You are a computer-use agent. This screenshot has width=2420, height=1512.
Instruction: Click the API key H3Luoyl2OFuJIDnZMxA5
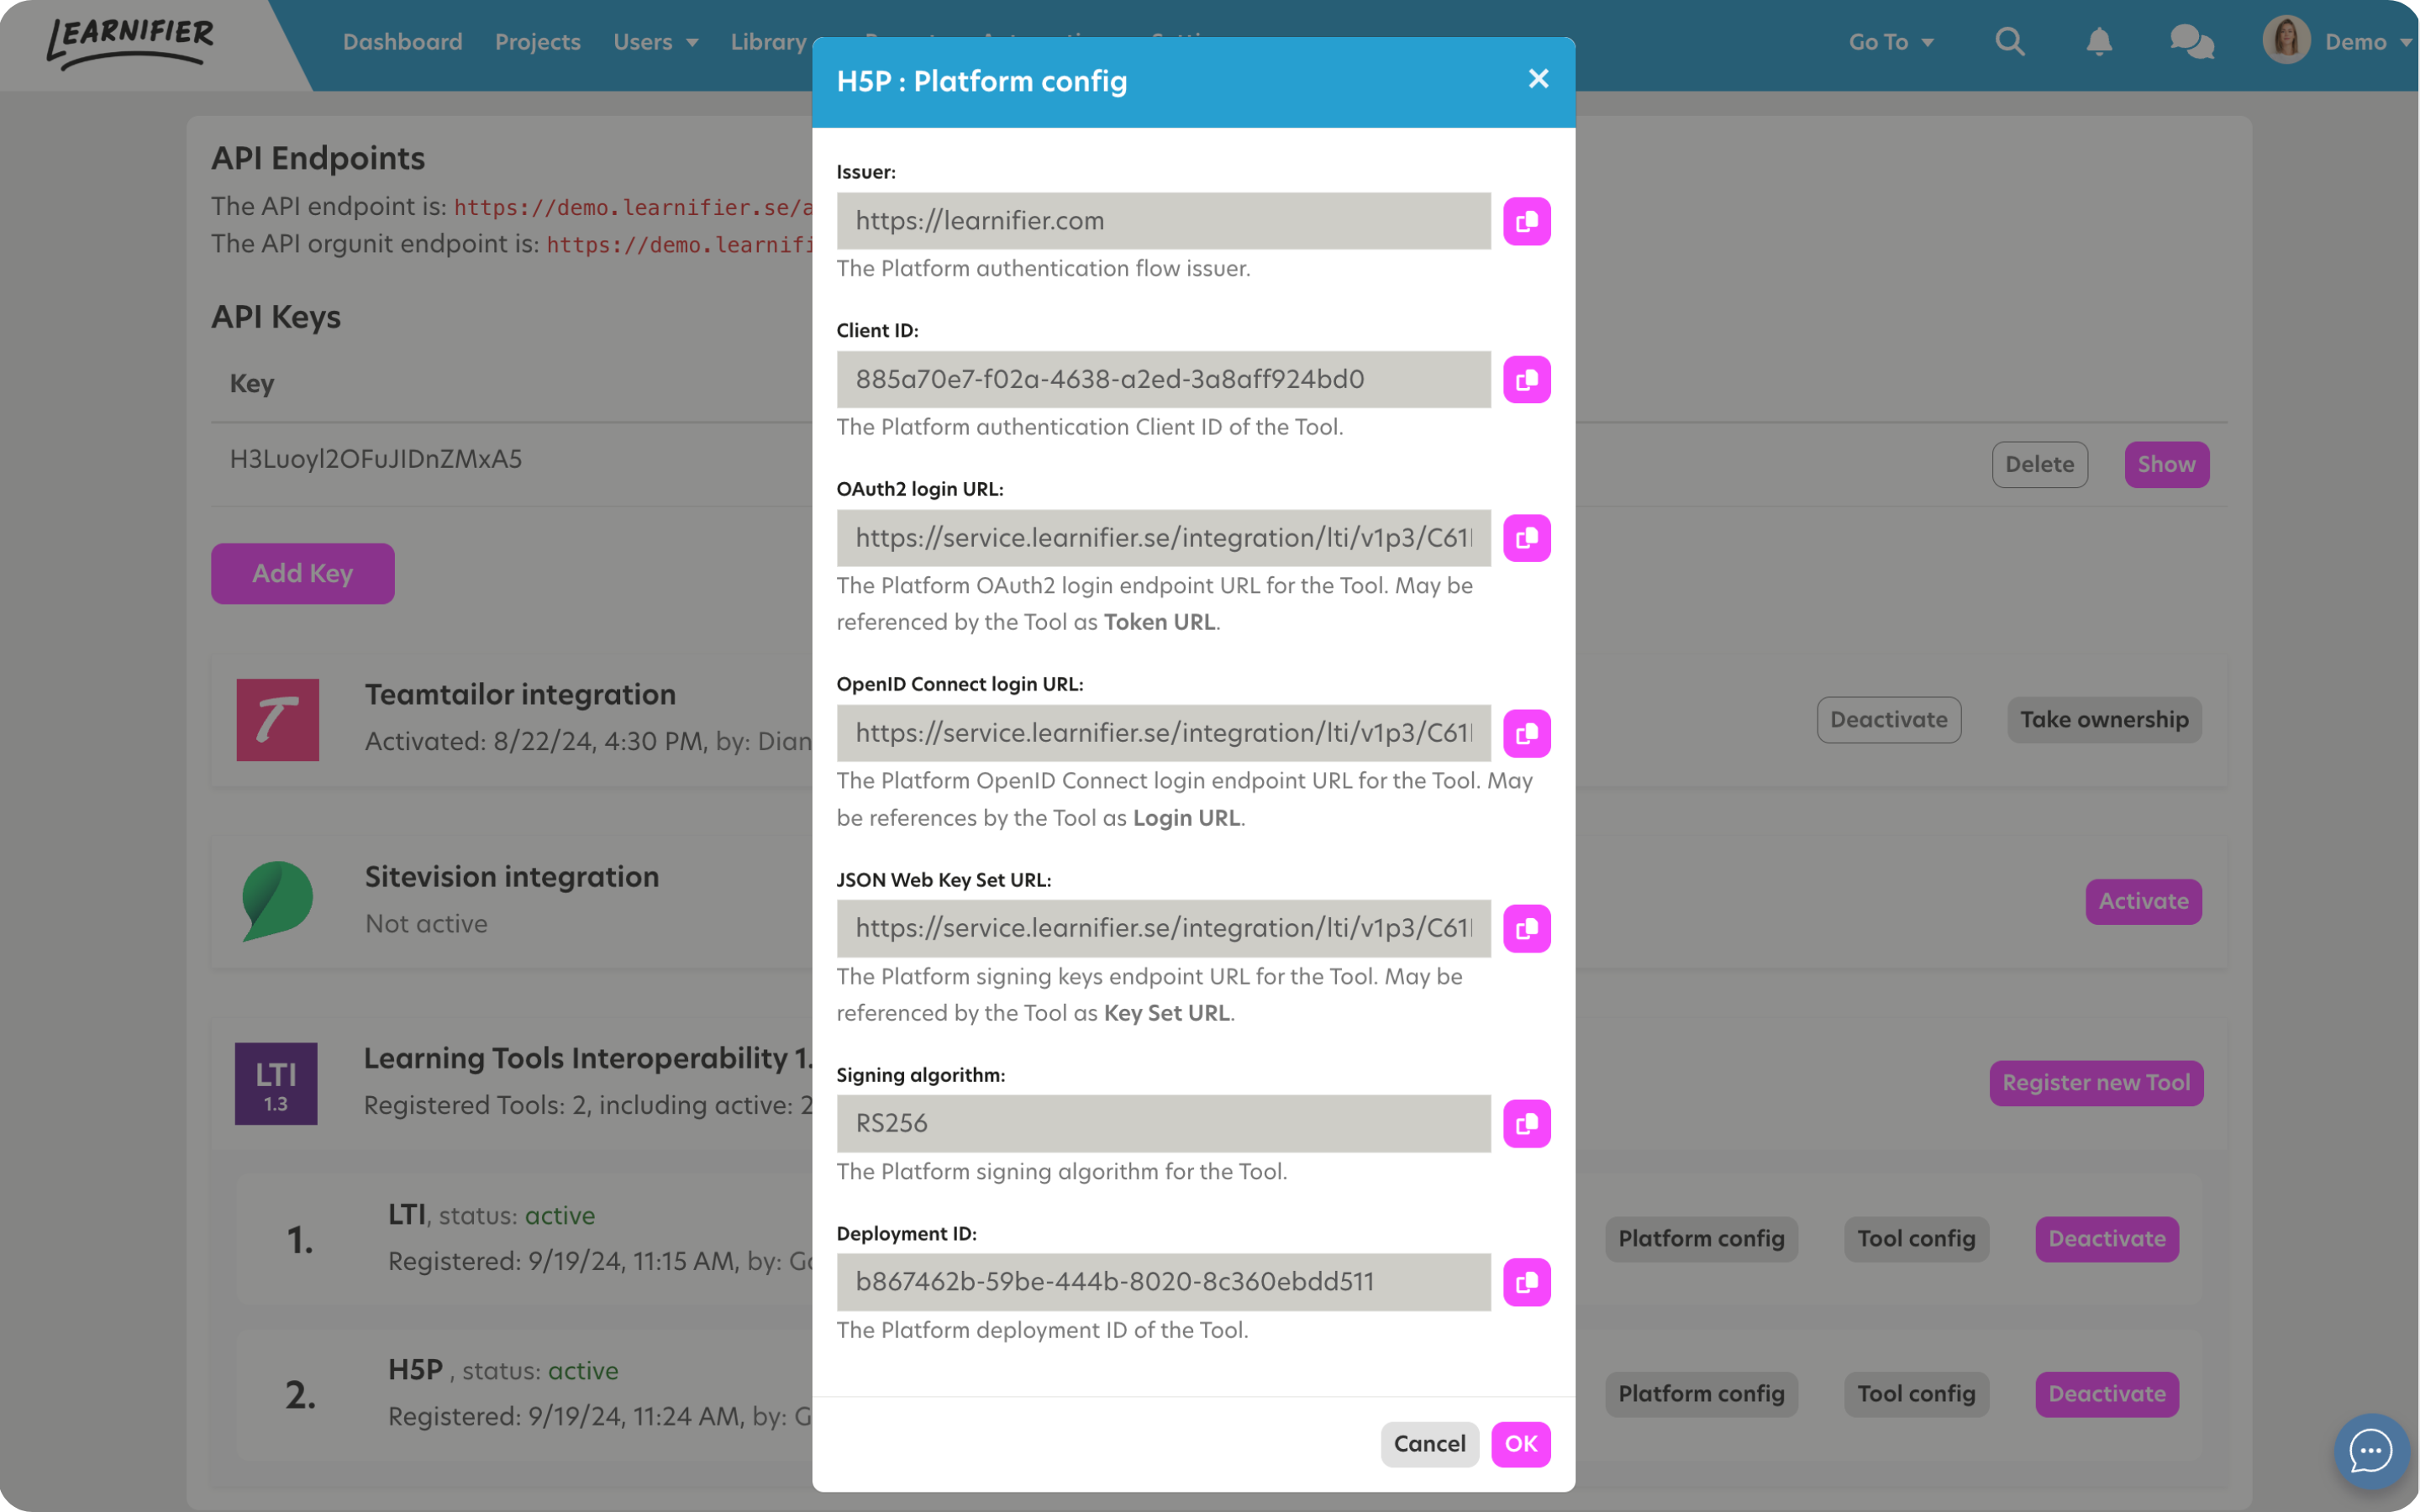(376, 460)
